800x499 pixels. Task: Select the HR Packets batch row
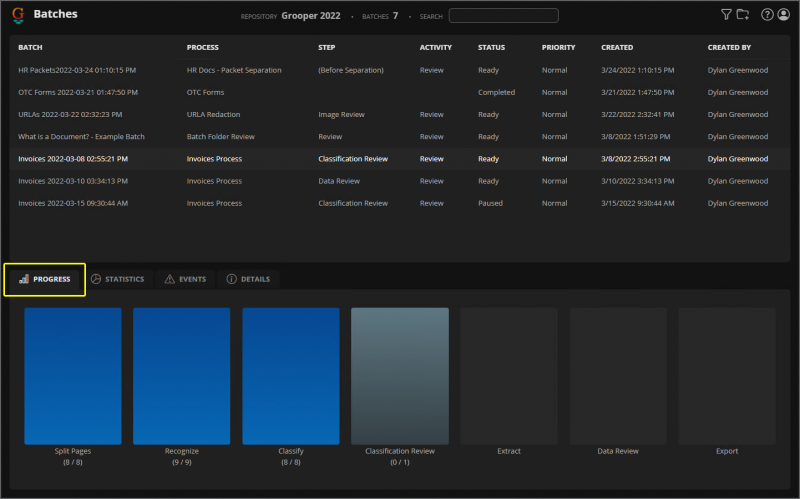click(x=77, y=70)
